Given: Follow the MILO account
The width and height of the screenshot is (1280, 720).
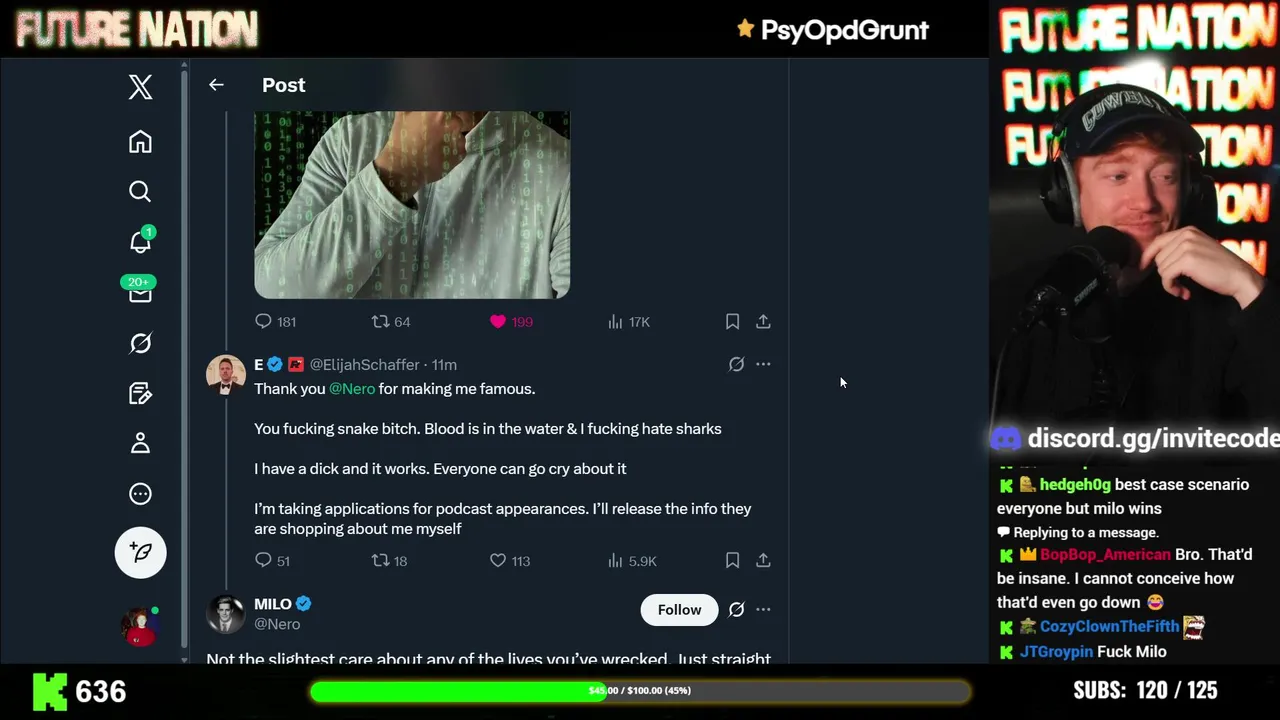Looking at the screenshot, I should coord(679,609).
